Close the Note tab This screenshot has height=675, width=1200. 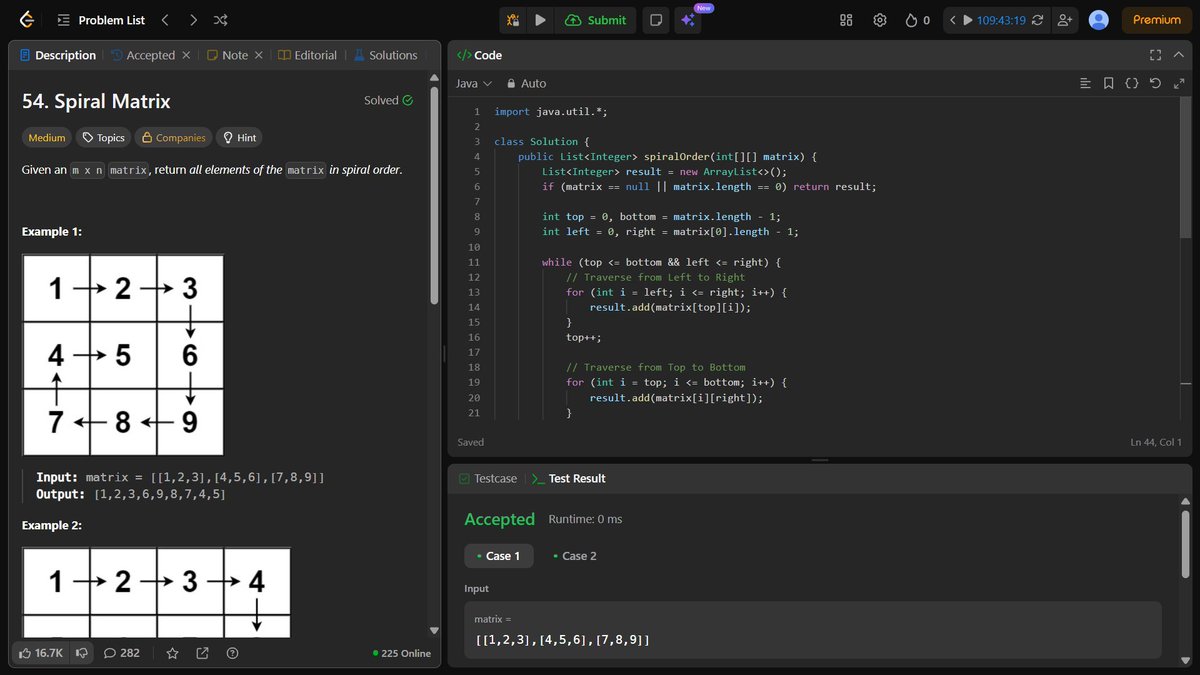259,55
